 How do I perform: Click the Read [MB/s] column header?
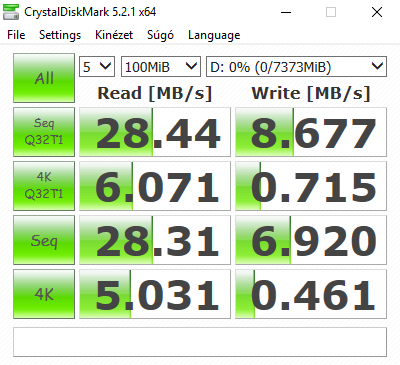155,93
